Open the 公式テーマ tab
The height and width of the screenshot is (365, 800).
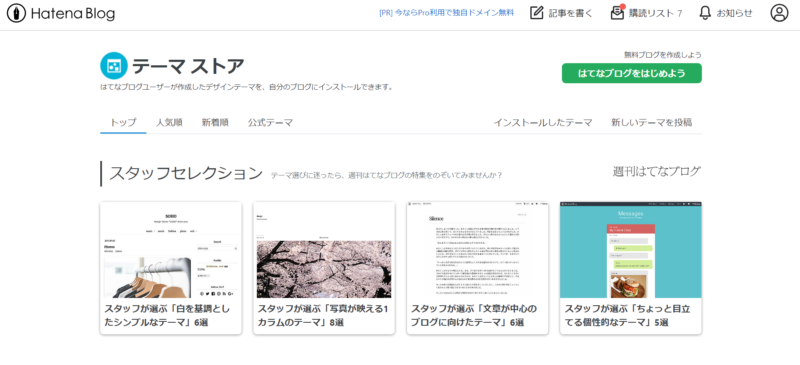[270, 123]
